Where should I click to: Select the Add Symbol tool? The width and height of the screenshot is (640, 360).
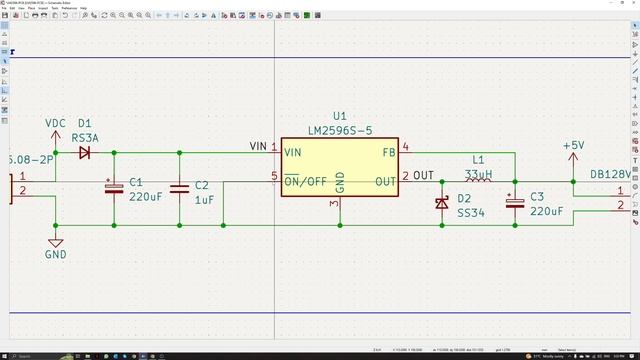click(635, 44)
